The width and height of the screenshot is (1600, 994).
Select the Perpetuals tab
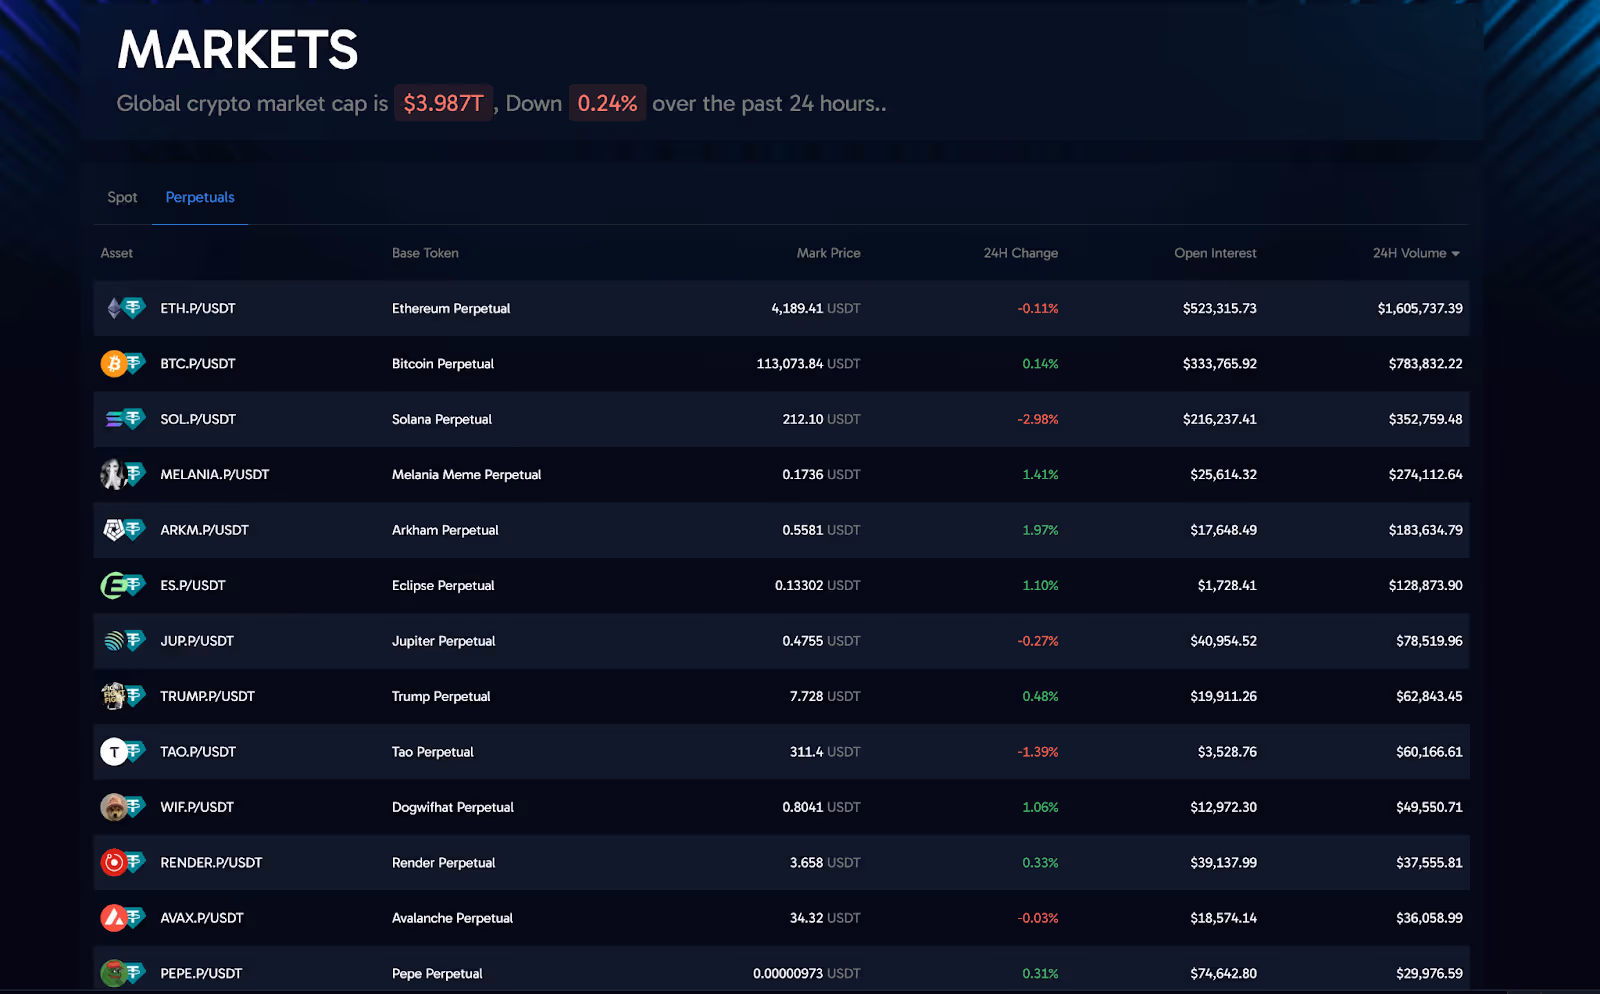coord(200,197)
